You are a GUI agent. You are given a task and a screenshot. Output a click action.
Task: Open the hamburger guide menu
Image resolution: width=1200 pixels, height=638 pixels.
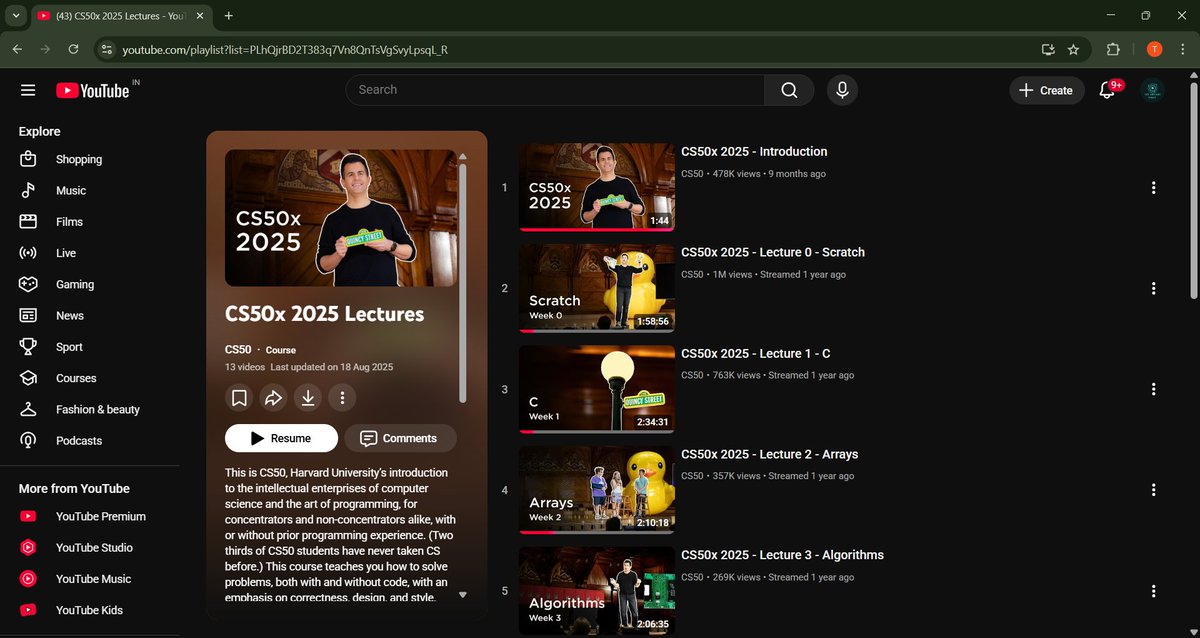28,90
